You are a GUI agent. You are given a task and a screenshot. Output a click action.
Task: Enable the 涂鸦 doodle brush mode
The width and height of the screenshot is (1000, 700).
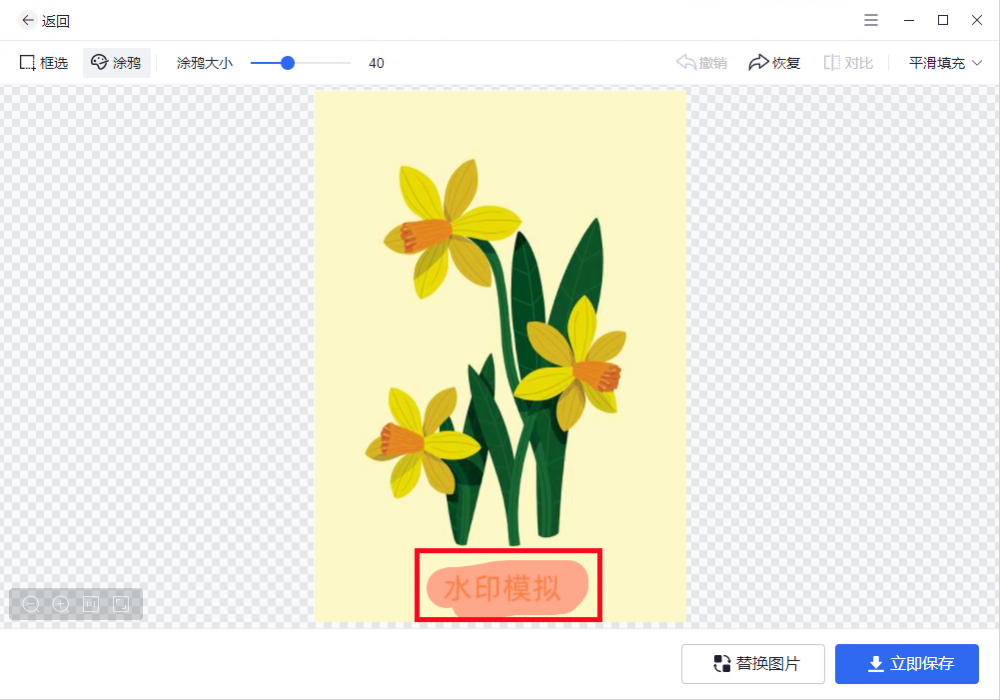tap(116, 62)
